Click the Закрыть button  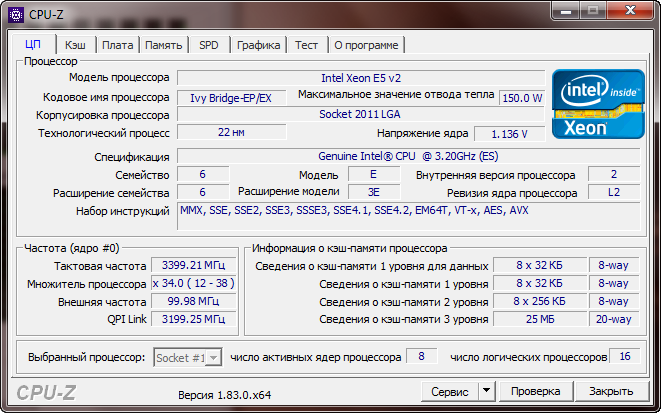coord(611,392)
